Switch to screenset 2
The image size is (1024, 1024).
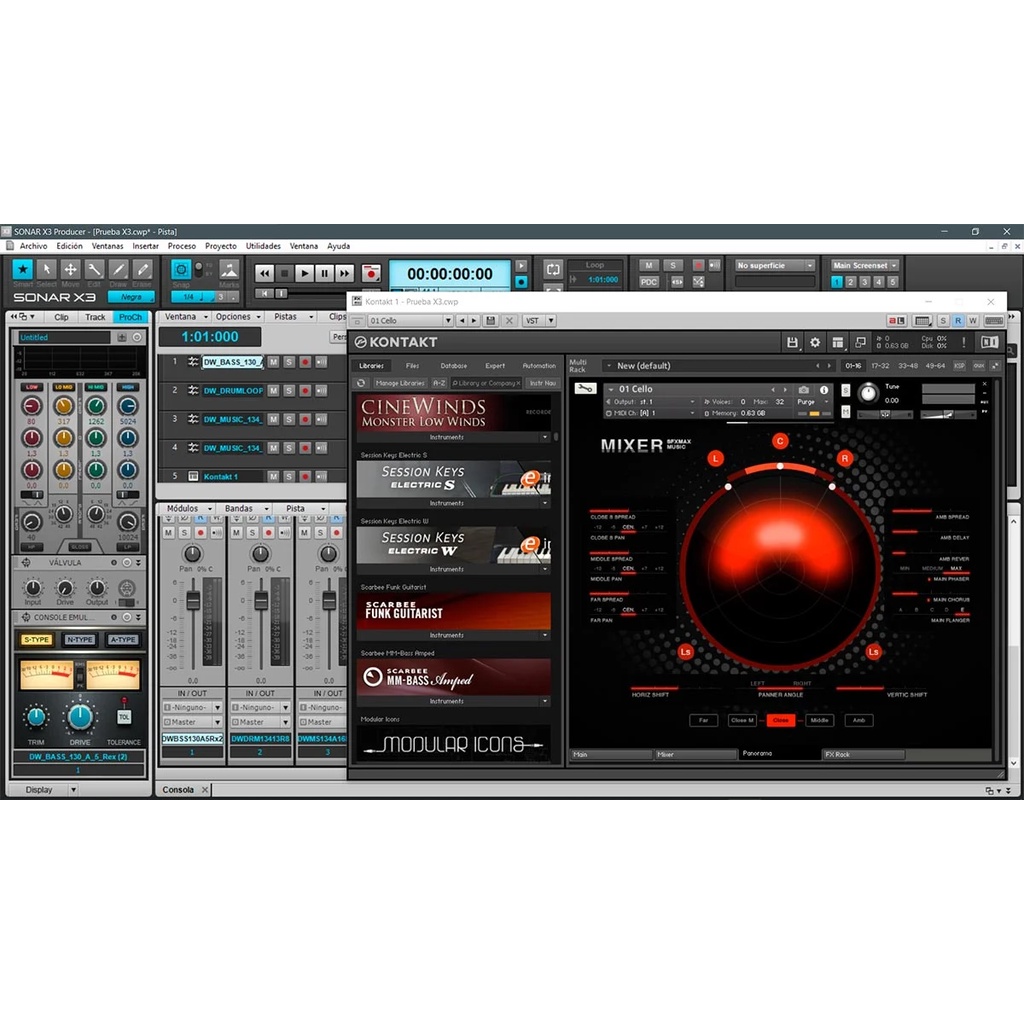click(850, 282)
